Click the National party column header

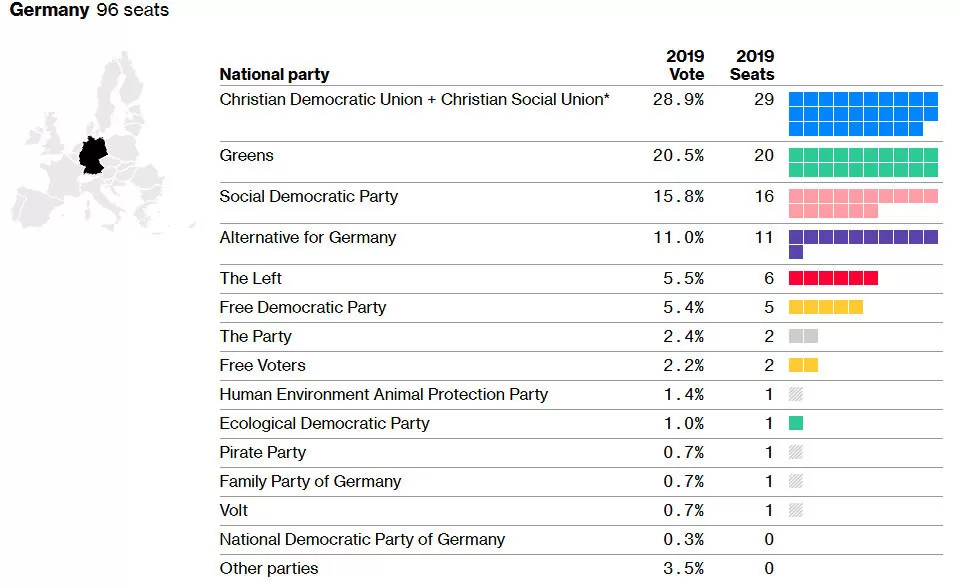pyautogui.click(x=275, y=74)
